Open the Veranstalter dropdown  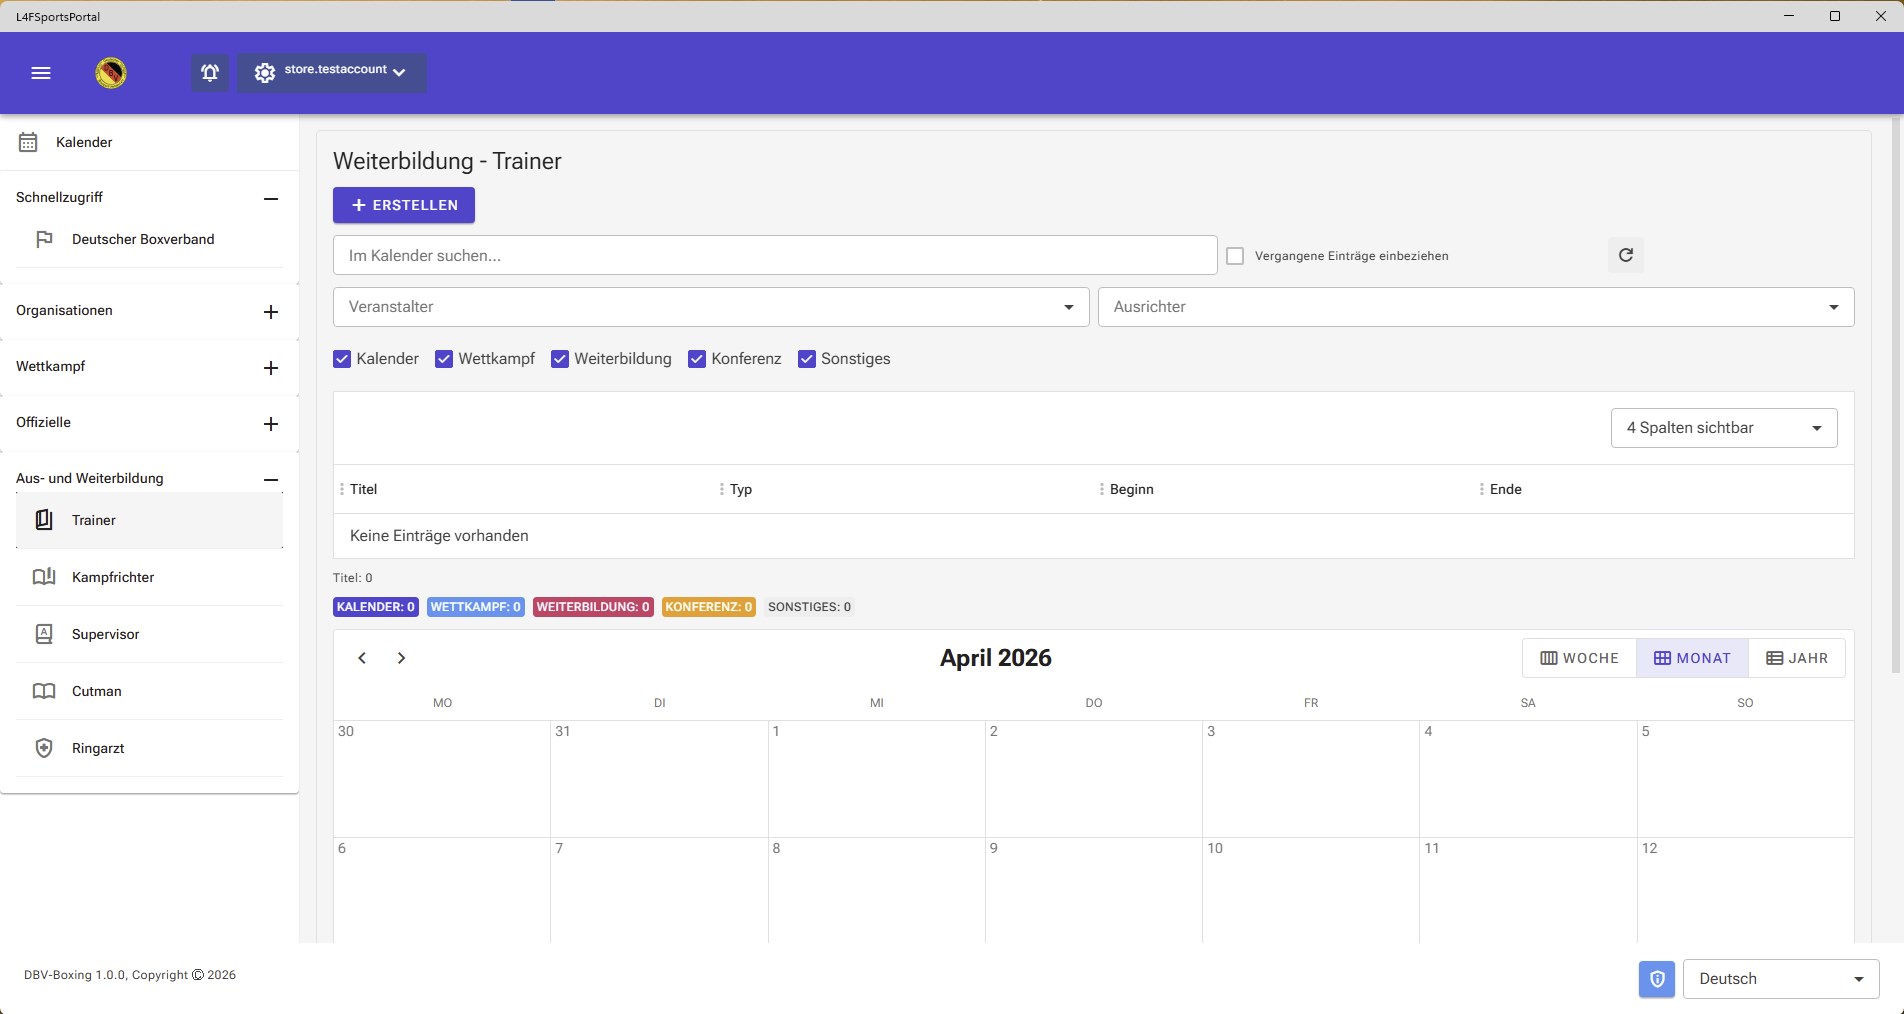[711, 307]
